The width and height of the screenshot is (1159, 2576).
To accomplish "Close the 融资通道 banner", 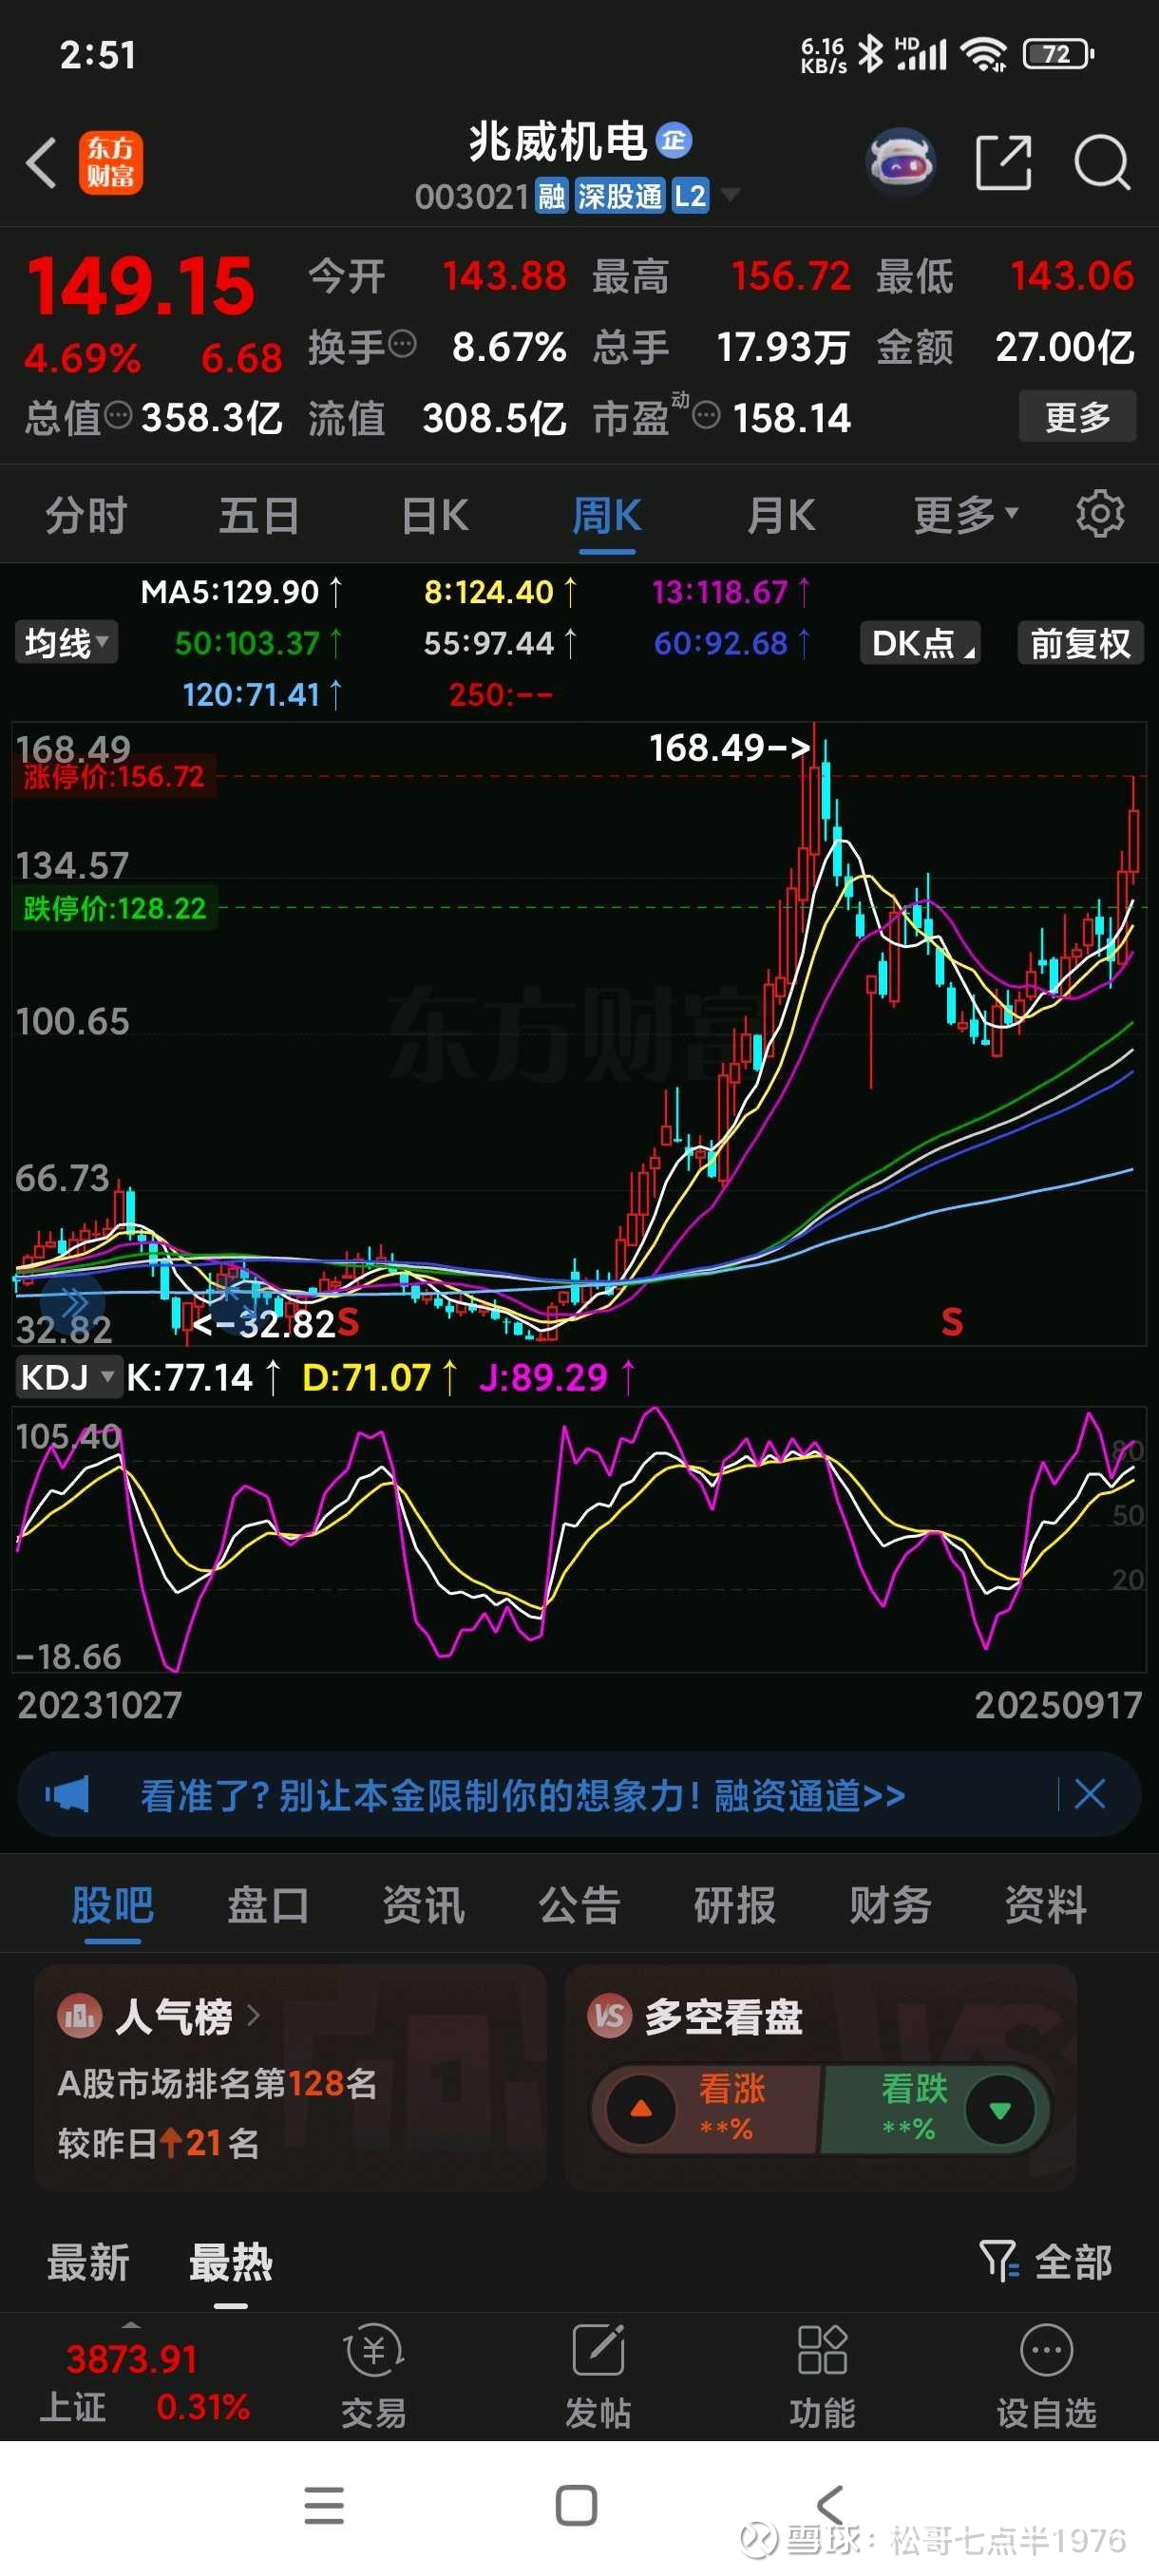I will point(1089,1794).
